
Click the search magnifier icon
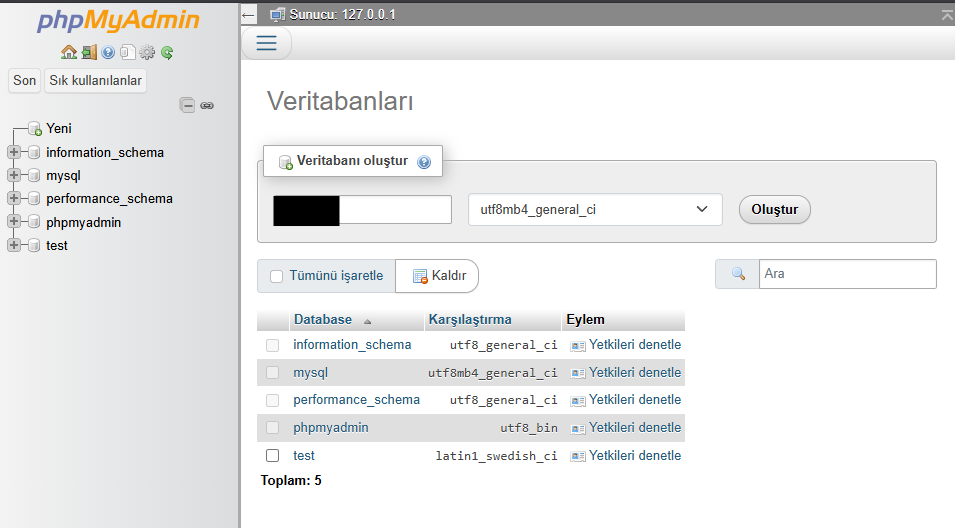[738, 274]
